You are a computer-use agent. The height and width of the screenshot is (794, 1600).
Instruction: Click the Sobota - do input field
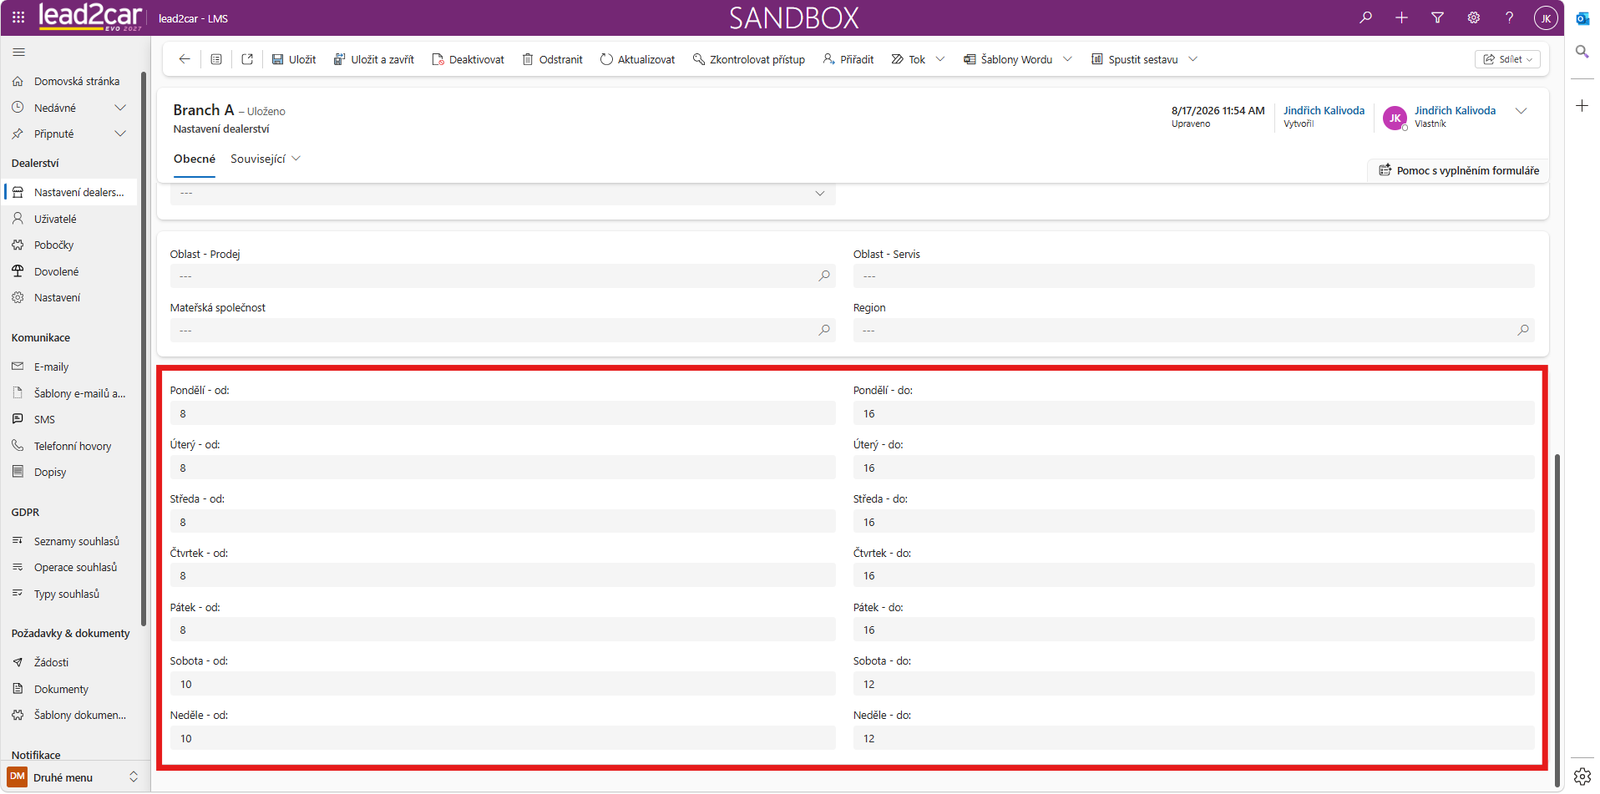coord(1194,684)
